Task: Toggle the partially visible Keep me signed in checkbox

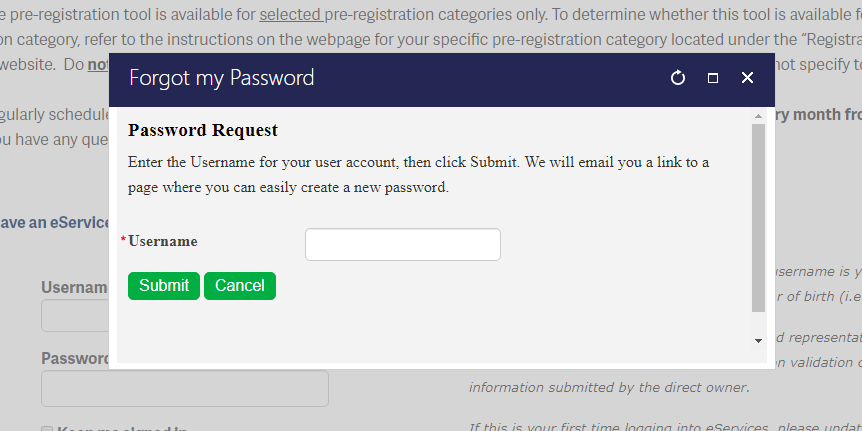Action: pos(47,429)
